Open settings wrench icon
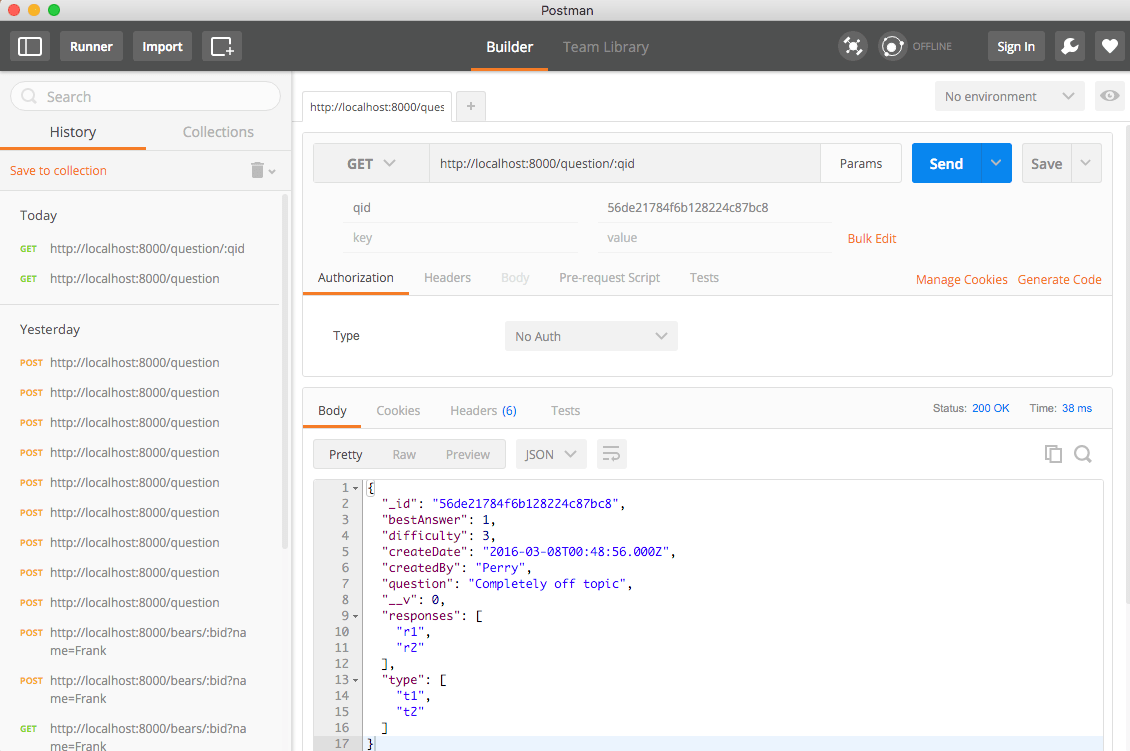 pyautogui.click(x=1069, y=46)
